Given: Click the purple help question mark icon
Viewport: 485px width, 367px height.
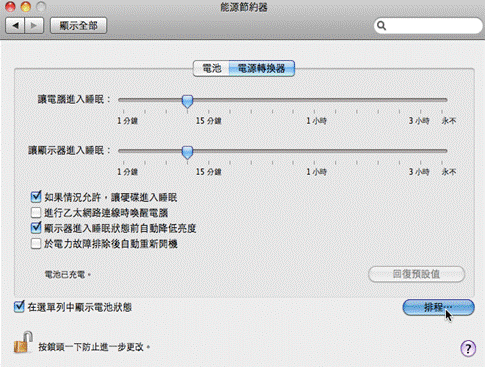Looking at the screenshot, I should (468, 348).
